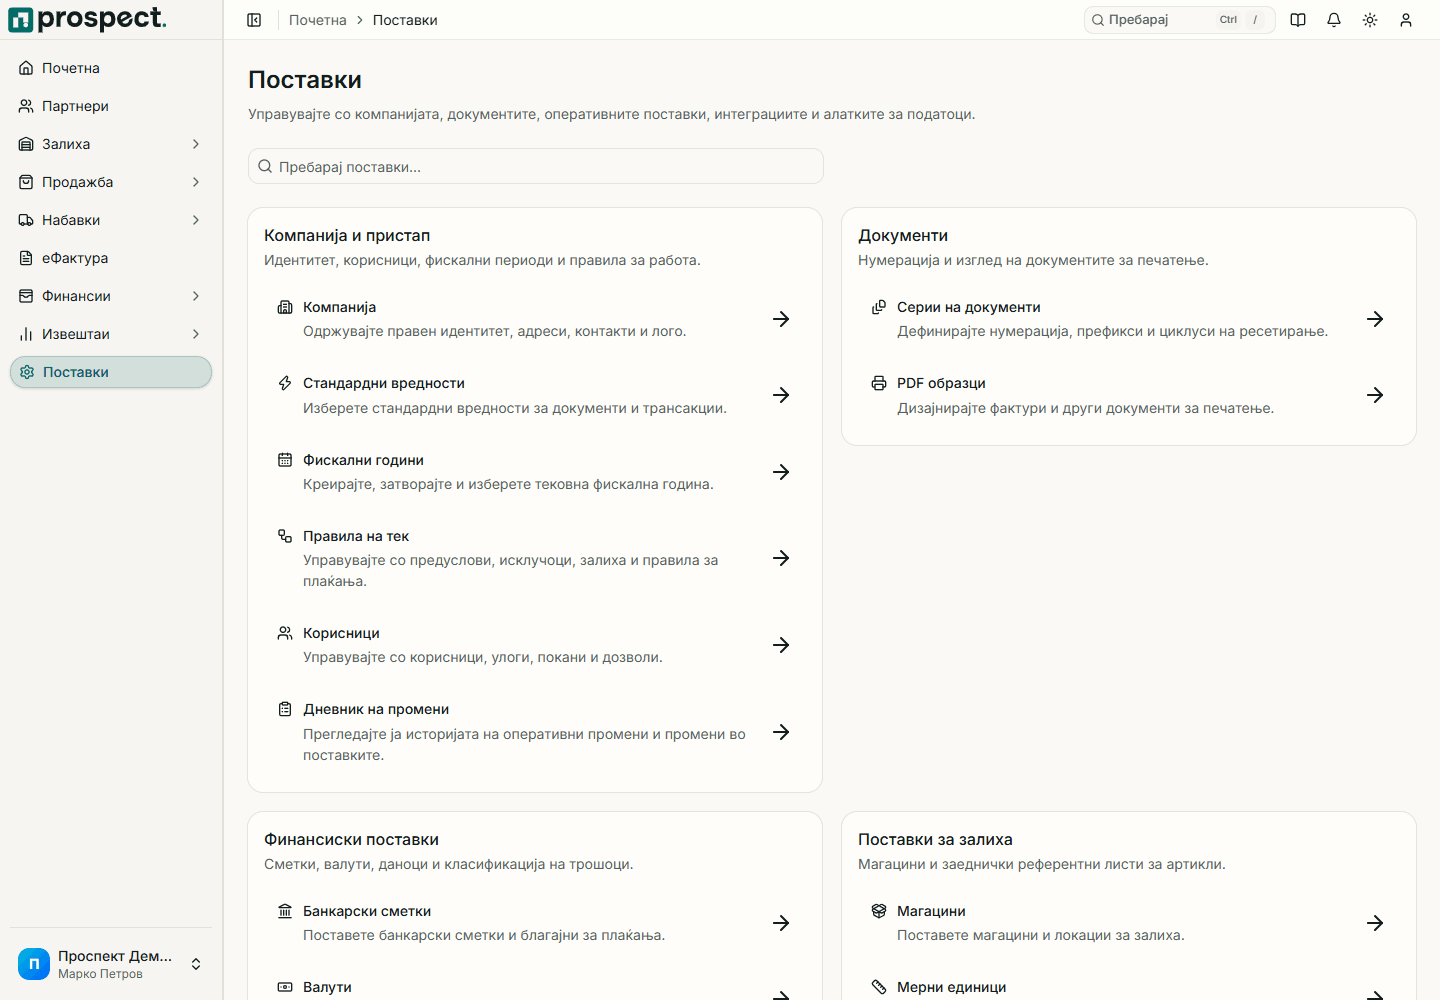Click the Магацини box icon
The height and width of the screenshot is (1000, 1440).
coord(879,911)
